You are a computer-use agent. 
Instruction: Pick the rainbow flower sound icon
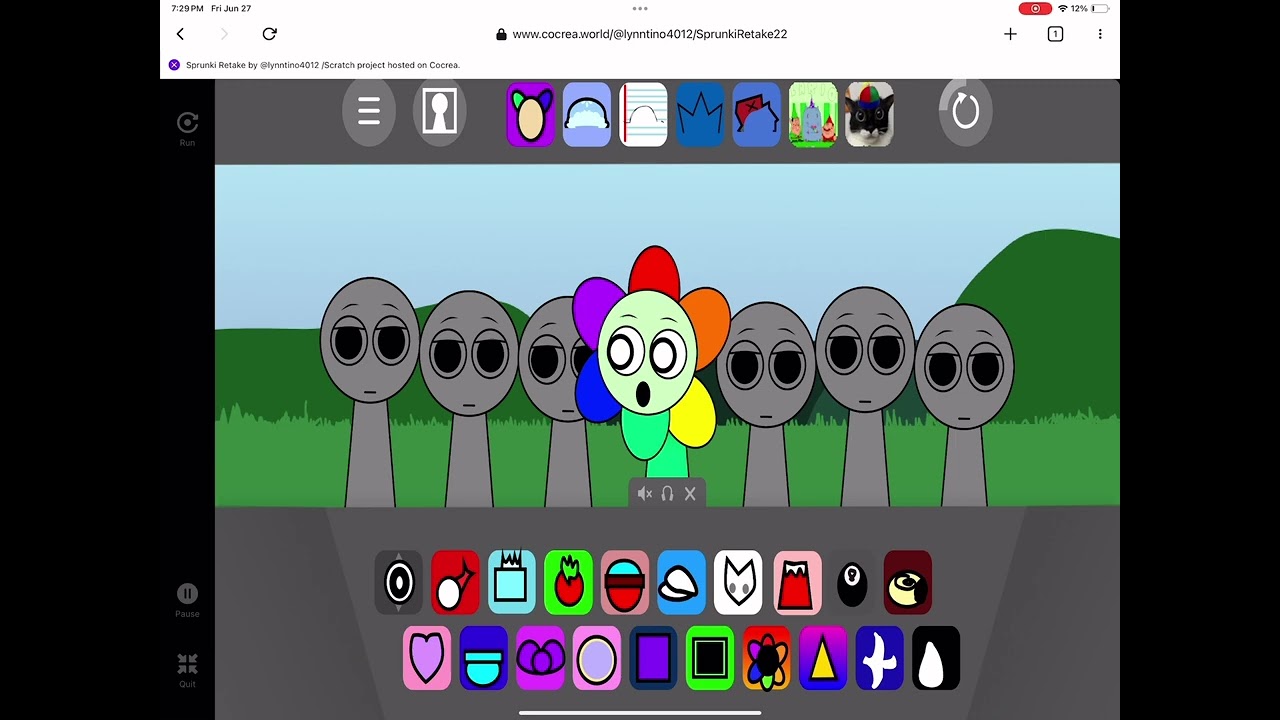coord(766,658)
